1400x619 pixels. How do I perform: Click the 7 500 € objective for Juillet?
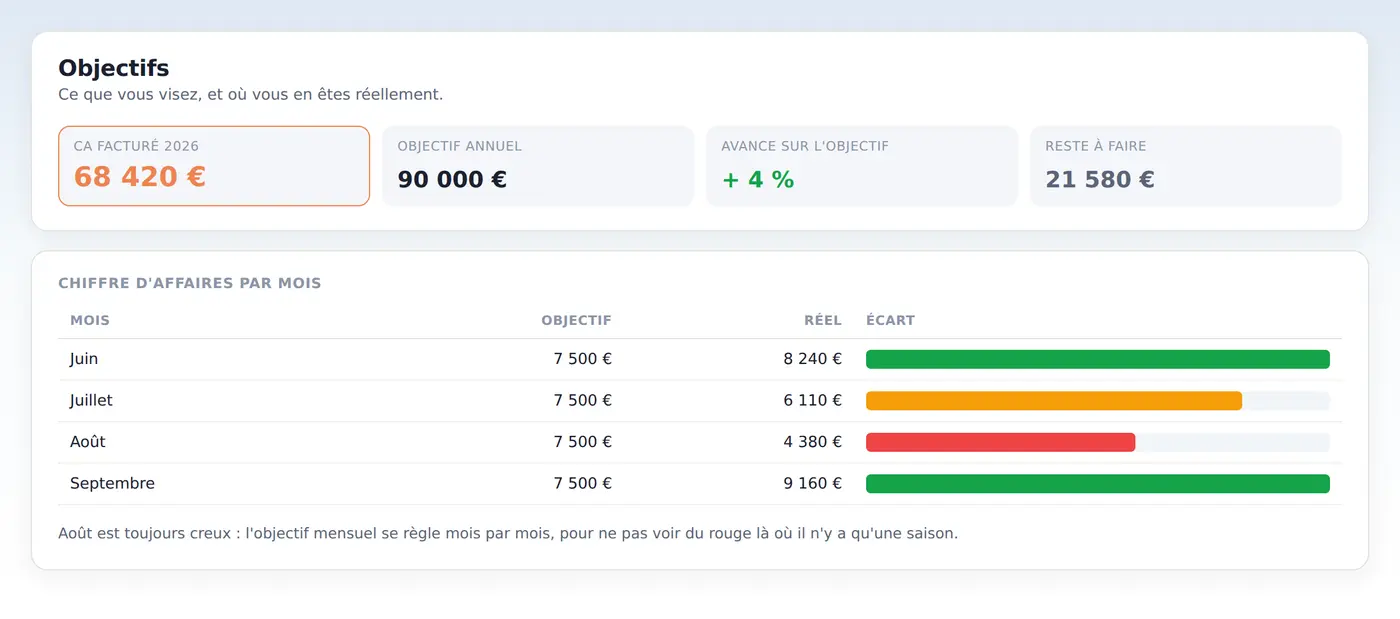(583, 400)
